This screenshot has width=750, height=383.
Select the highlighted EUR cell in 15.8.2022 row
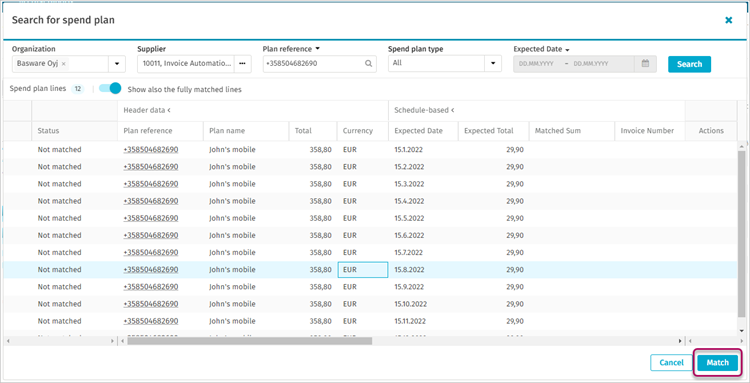(x=363, y=270)
